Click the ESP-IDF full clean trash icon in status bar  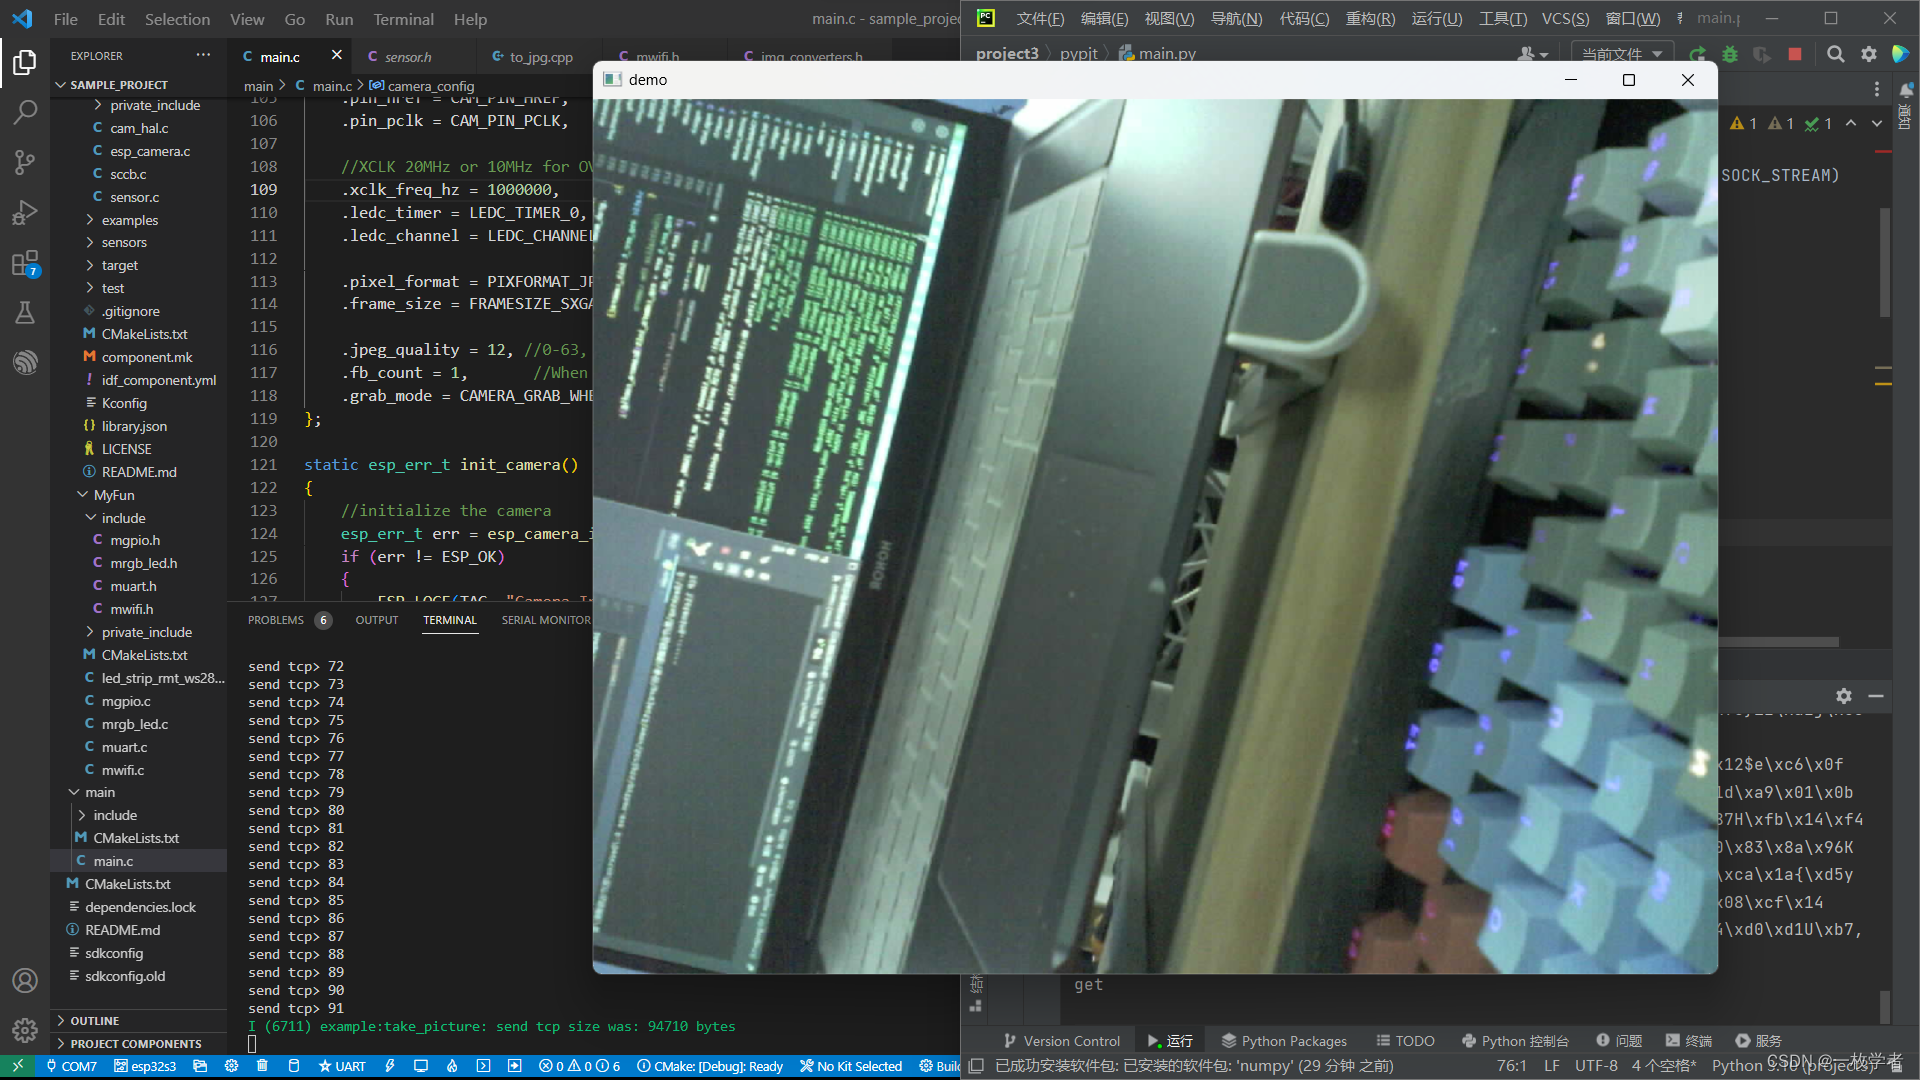262,1066
